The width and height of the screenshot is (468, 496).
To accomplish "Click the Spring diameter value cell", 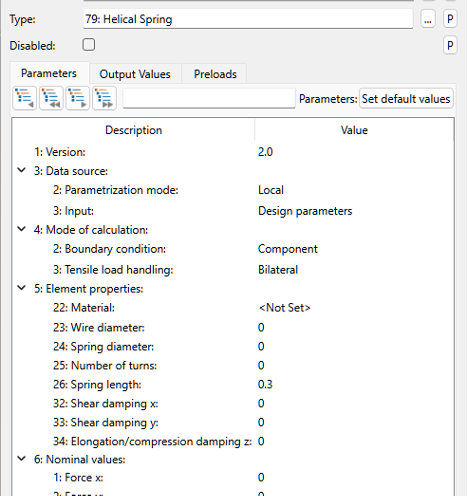I will (261, 346).
